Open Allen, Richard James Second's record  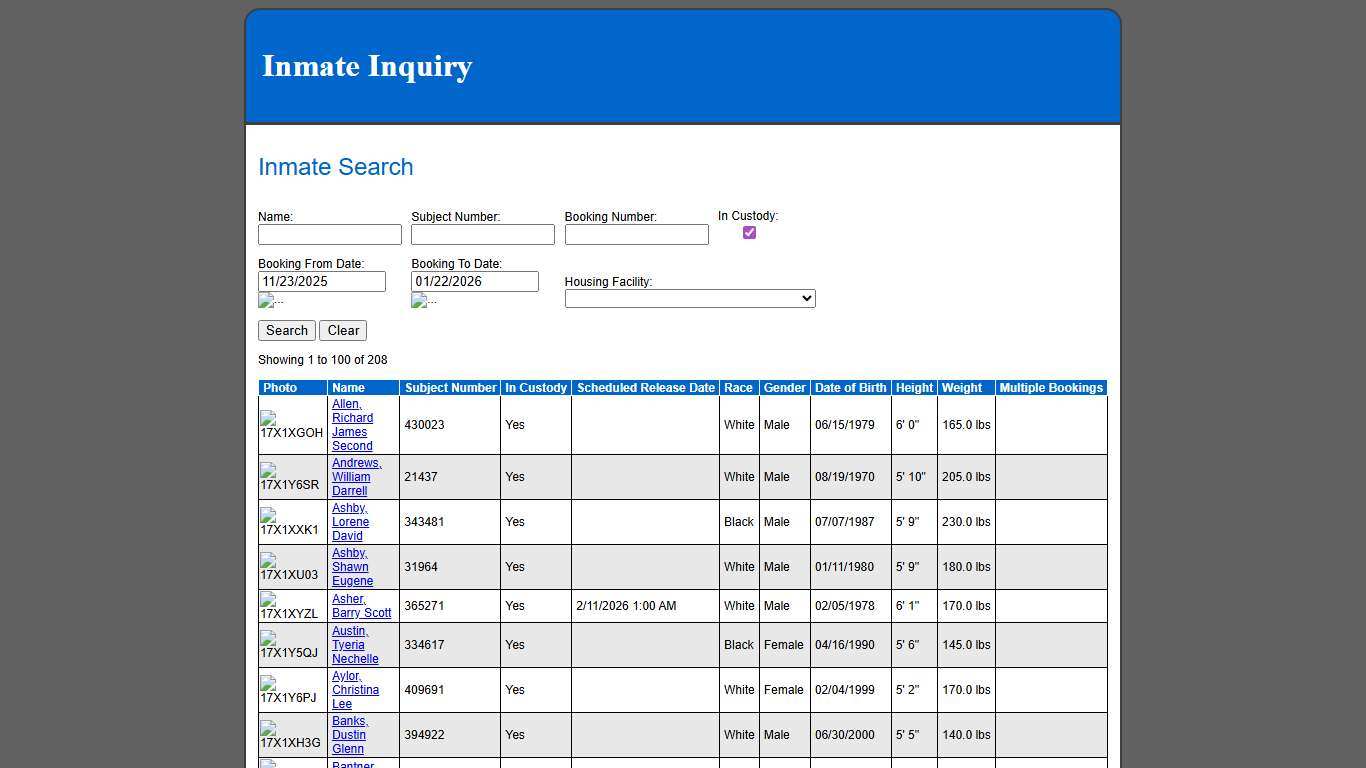click(352, 425)
